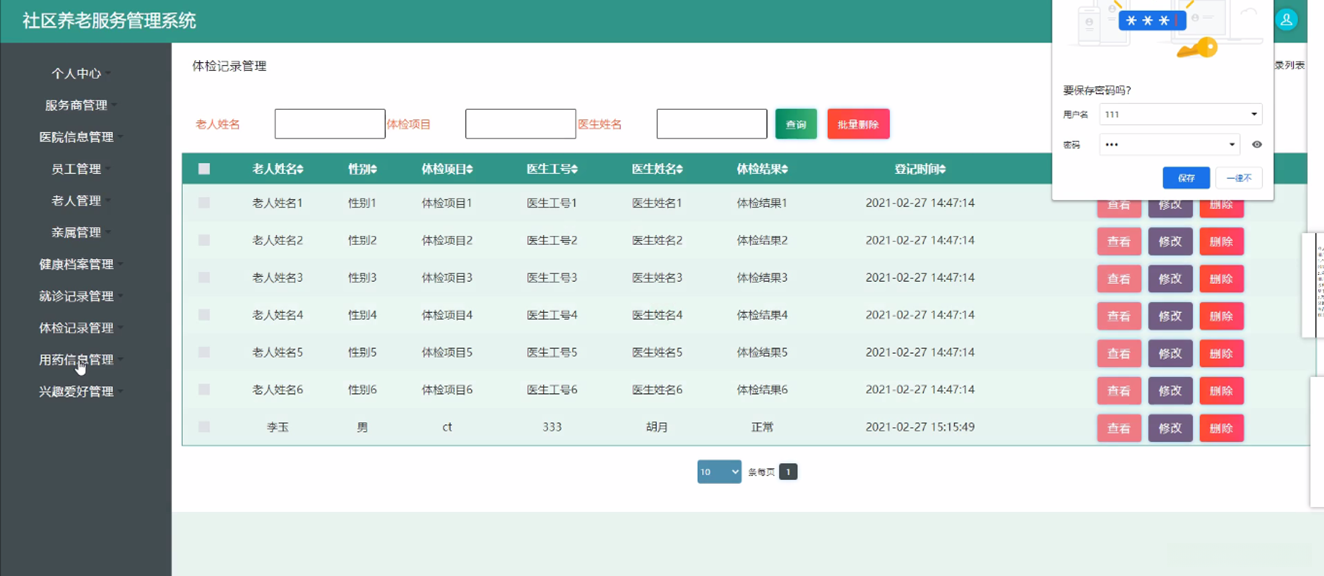Image resolution: width=1324 pixels, height=576 pixels.
Task: Check the row checkbox for 老人姓名4
Action: [204, 315]
